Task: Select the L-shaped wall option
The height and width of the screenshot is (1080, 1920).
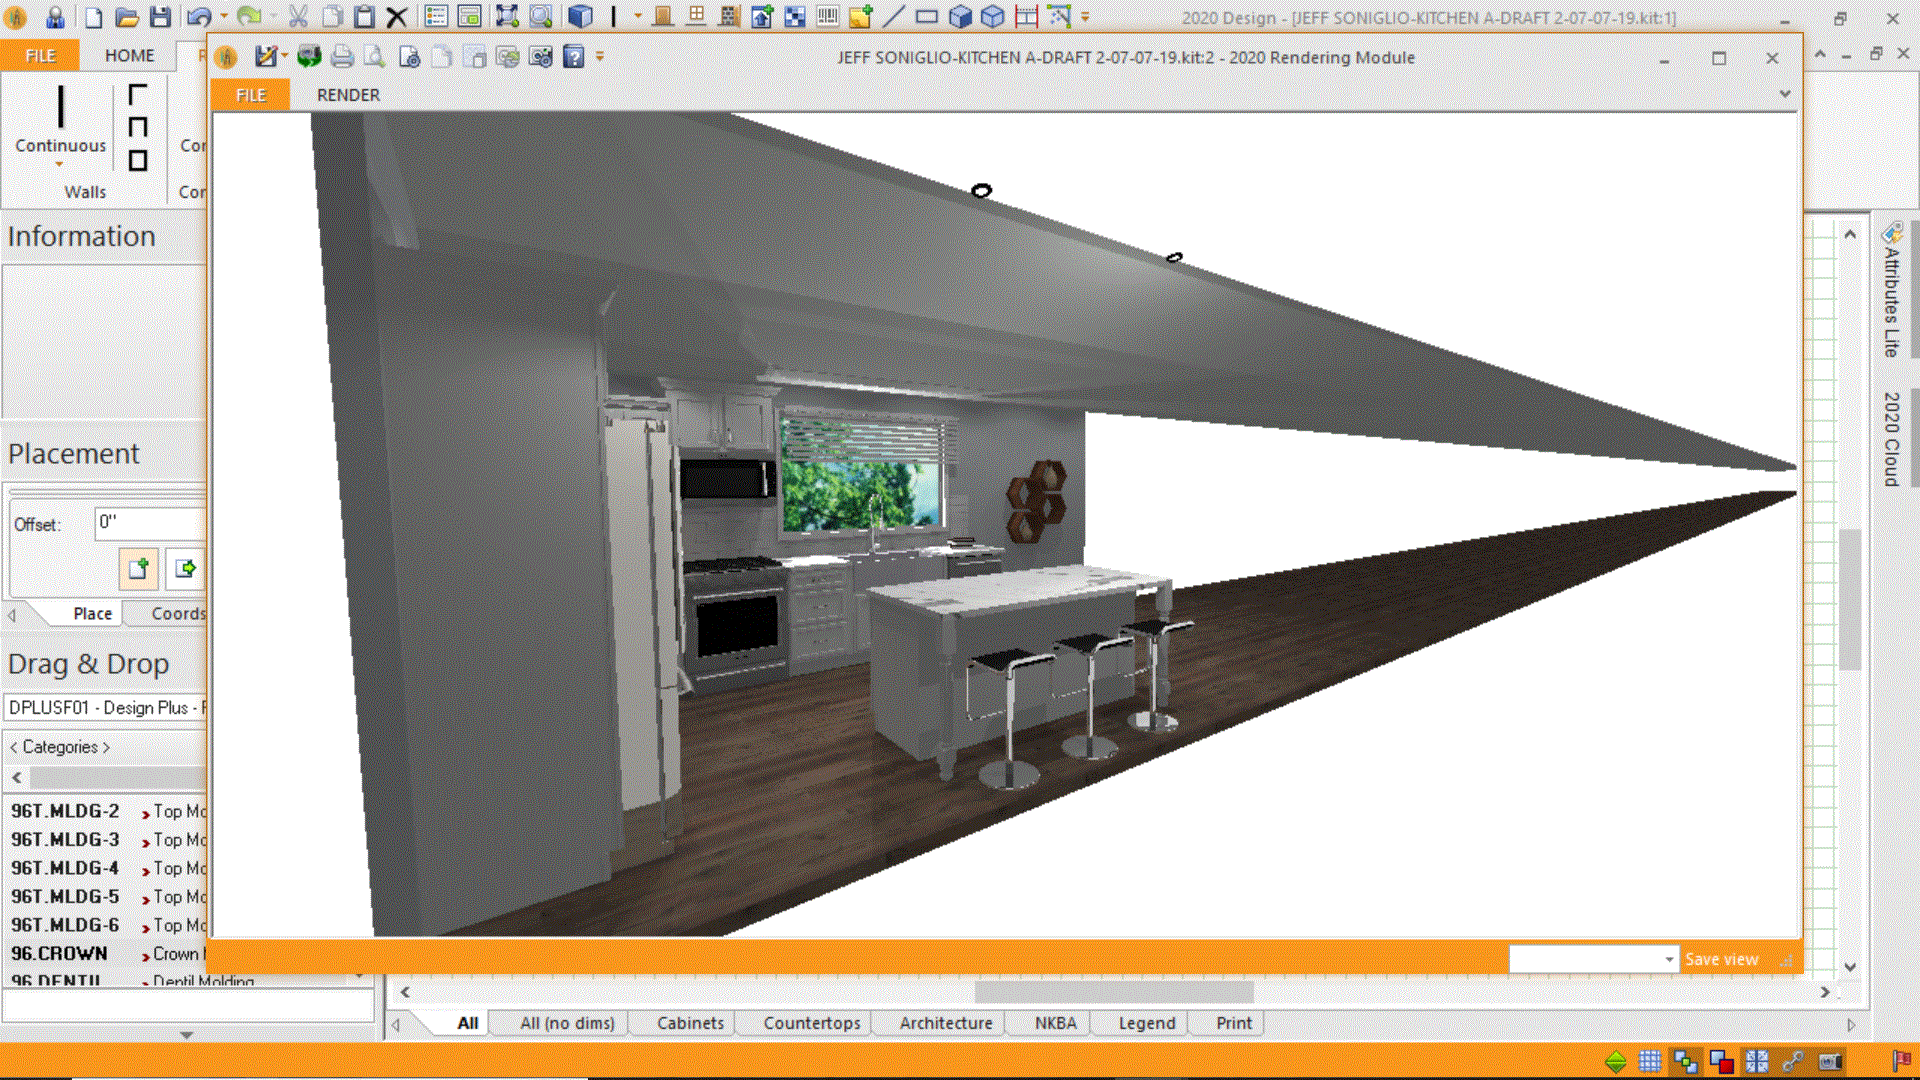Action: click(138, 95)
